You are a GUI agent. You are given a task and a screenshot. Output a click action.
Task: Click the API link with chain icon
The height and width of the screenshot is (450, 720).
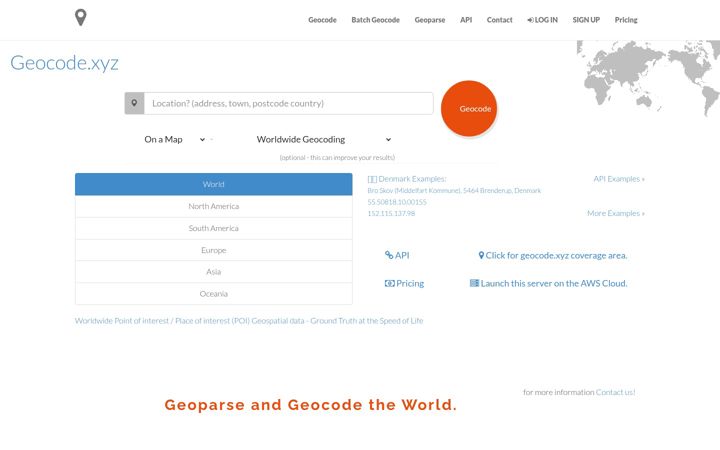(397, 255)
